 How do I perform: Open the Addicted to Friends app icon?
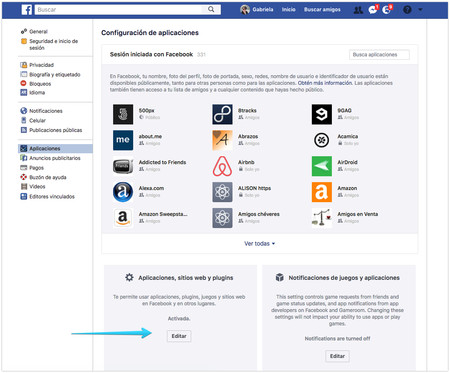[123, 166]
